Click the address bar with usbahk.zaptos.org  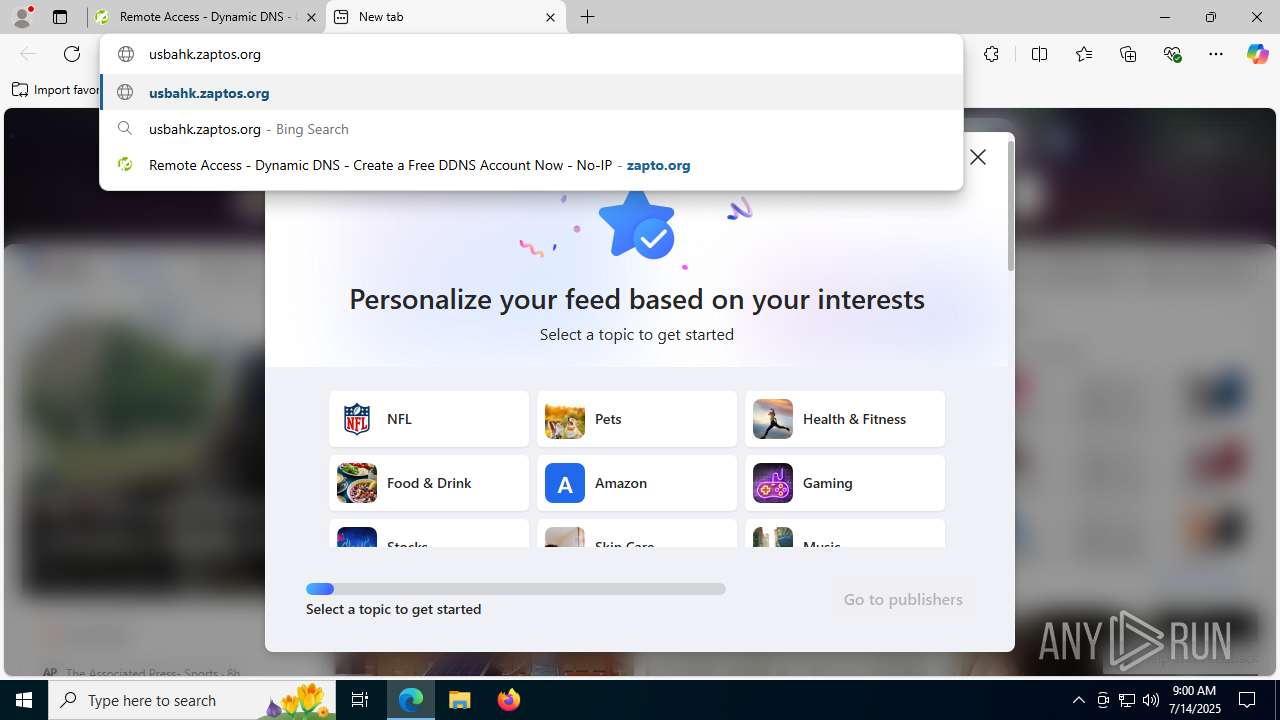point(531,54)
